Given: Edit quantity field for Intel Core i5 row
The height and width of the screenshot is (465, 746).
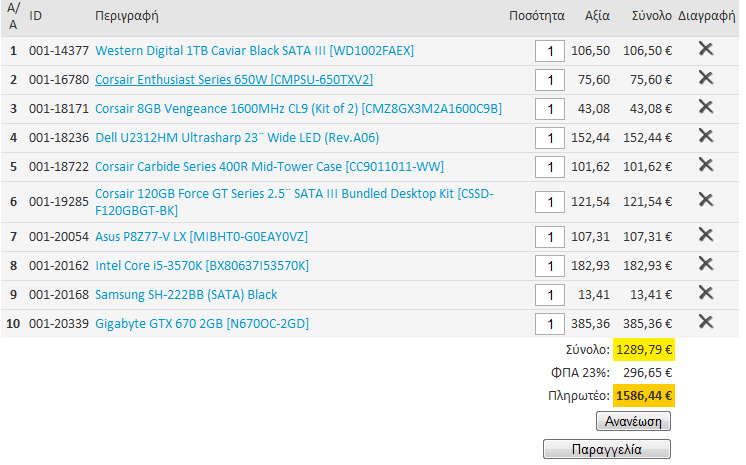Looking at the screenshot, I should [x=550, y=266].
